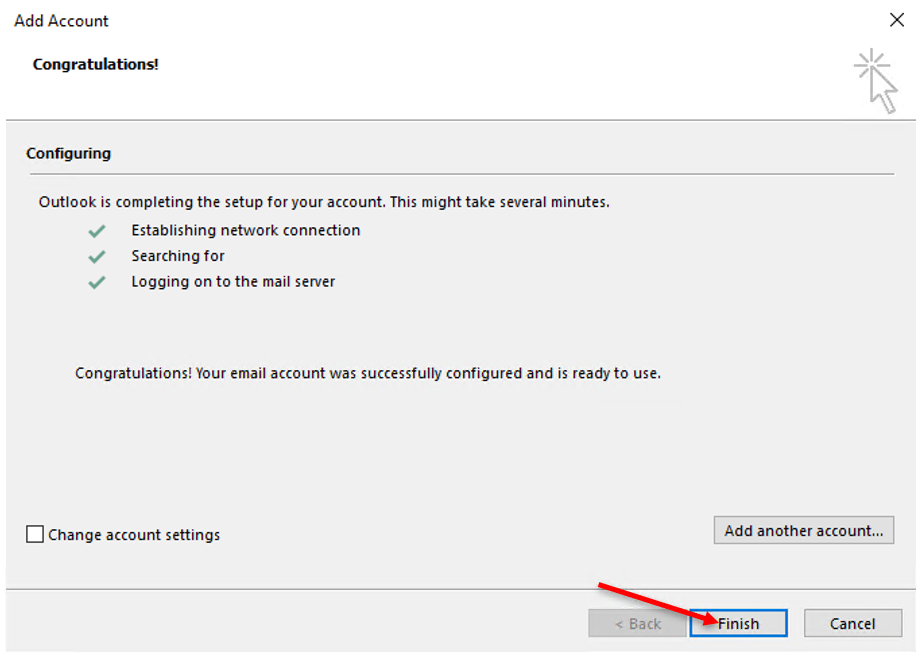Close the Add Account dialog window
Viewport: 917px width, 655px height.
coord(896,20)
